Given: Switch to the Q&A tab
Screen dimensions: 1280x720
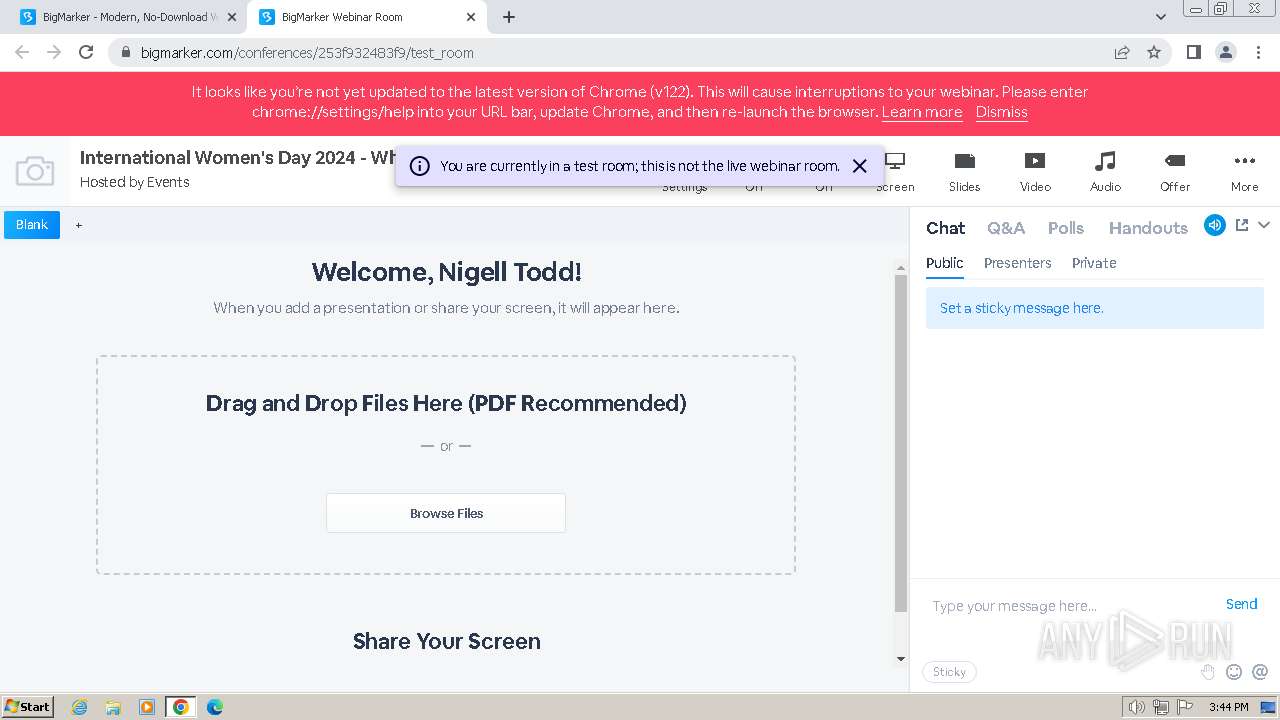Looking at the screenshot, I should tap(1006, 228).
